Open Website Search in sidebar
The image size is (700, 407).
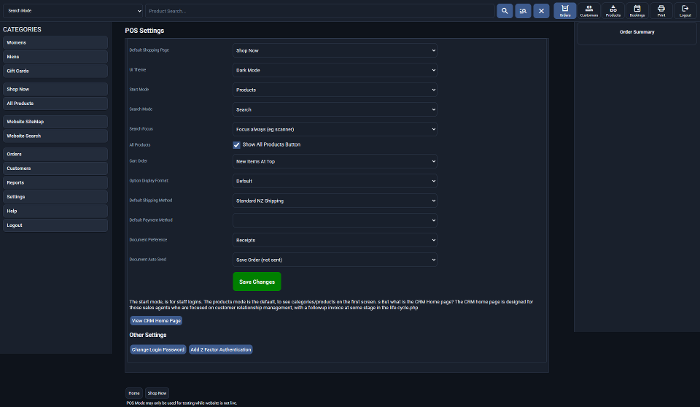[x=55, y=136]
